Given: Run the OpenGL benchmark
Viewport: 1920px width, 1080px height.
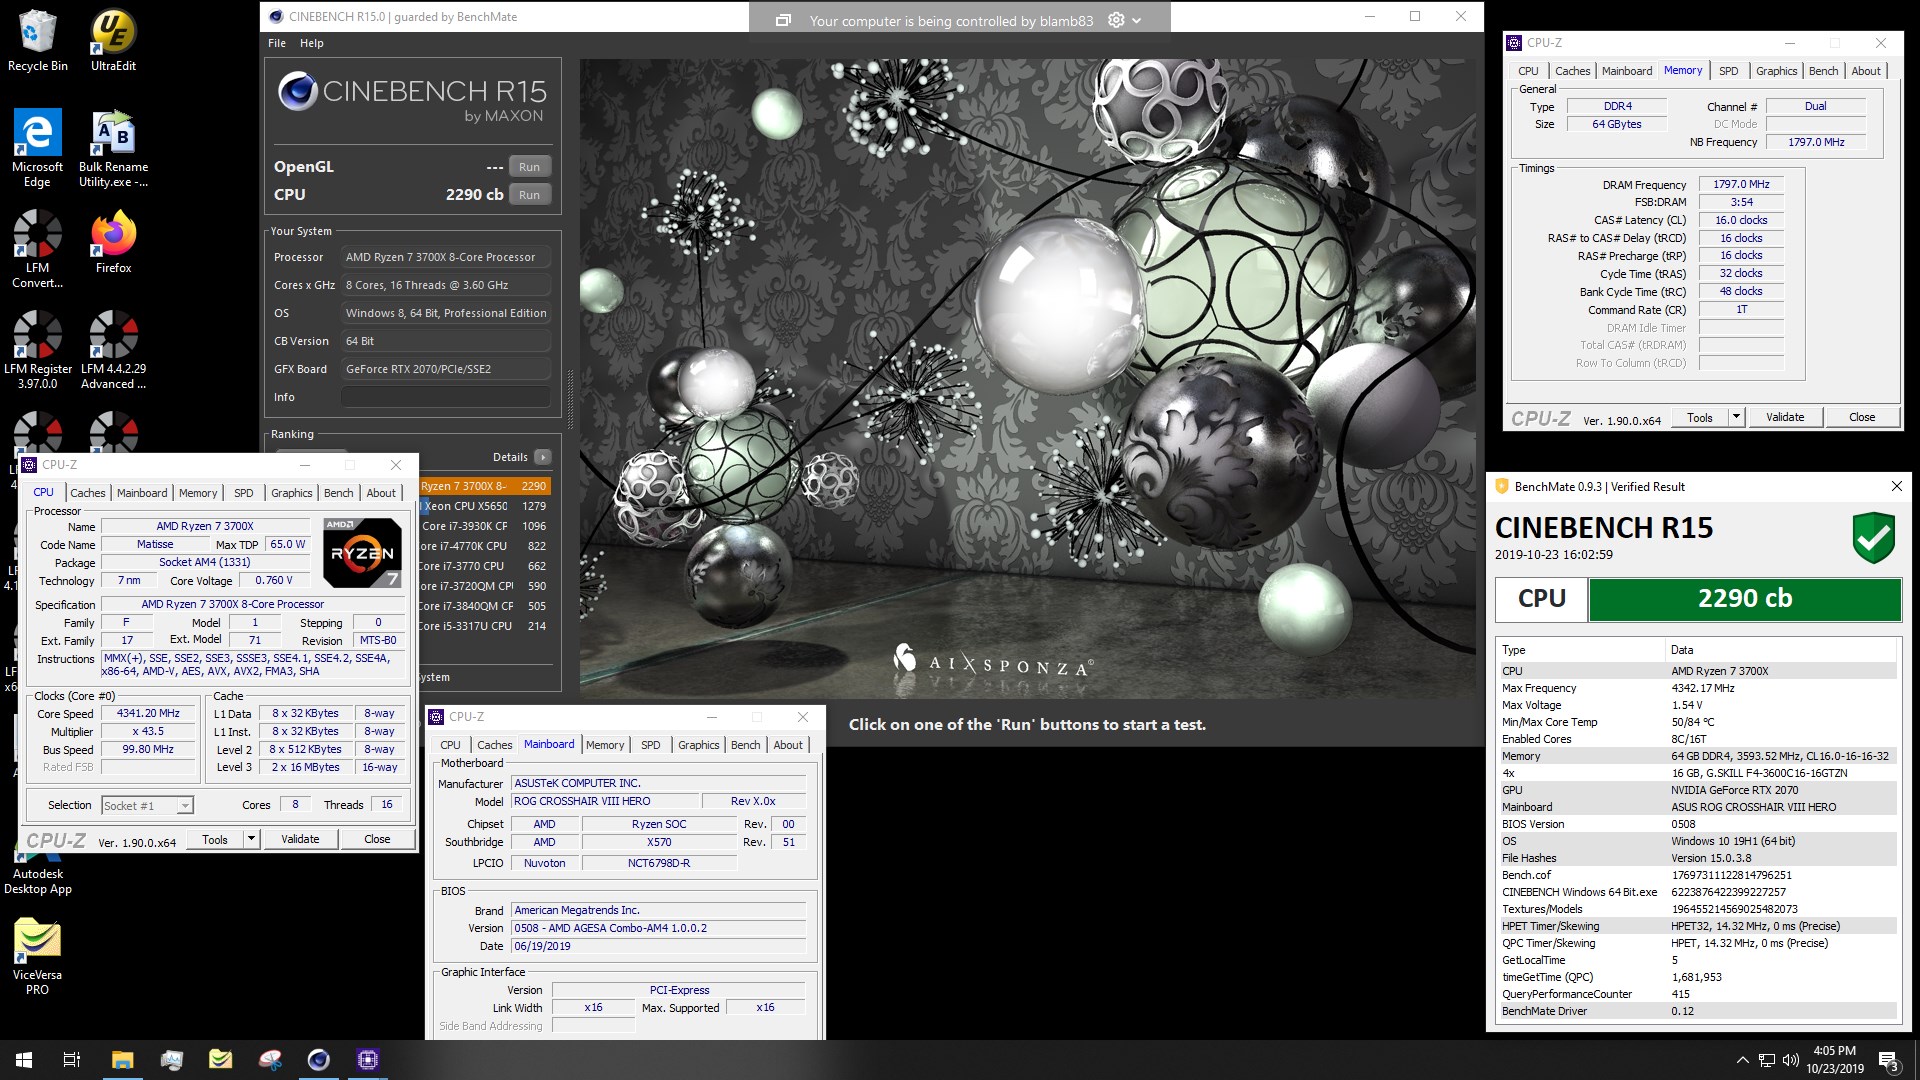Looking at the screenshot, I should (x=529, y=167).
